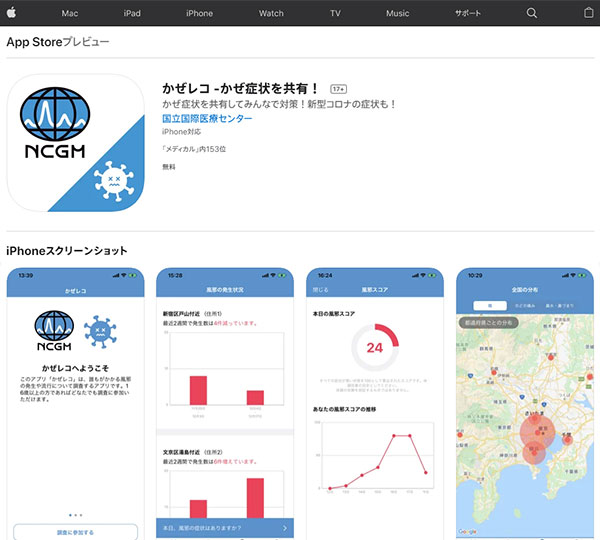The image size is (600, 540).
Task: Open the 国立国際医療センター developer link
Action: [207, 119]
